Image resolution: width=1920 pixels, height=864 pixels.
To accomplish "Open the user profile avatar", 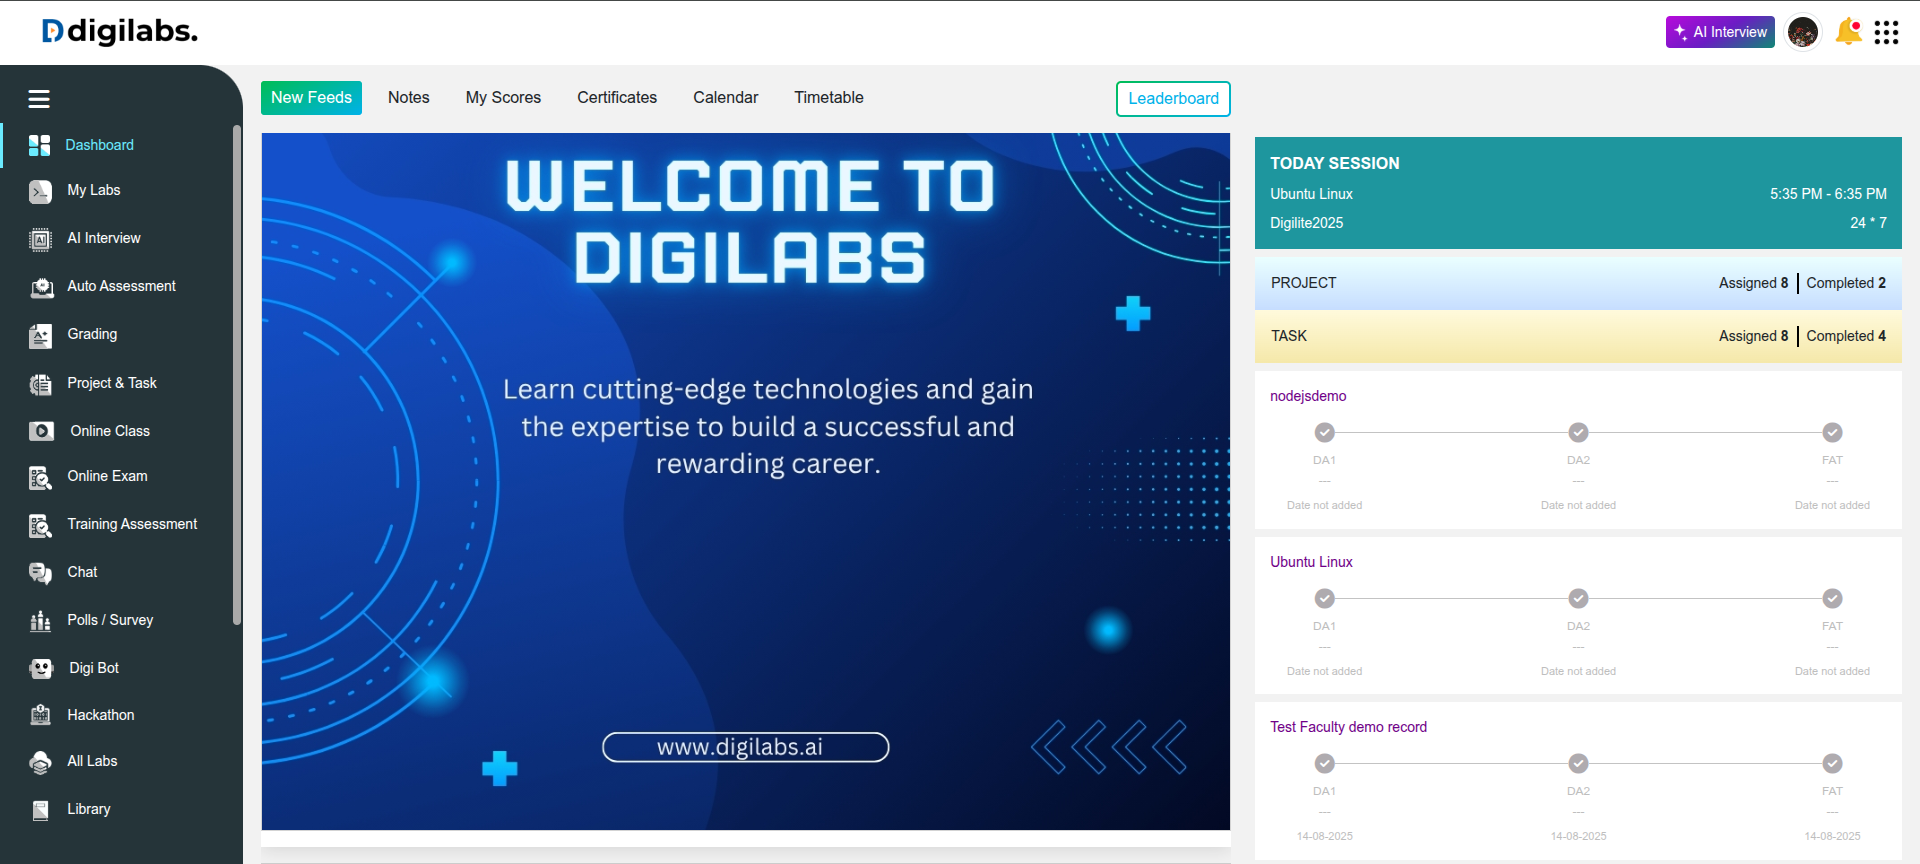I will [1803, 32].
